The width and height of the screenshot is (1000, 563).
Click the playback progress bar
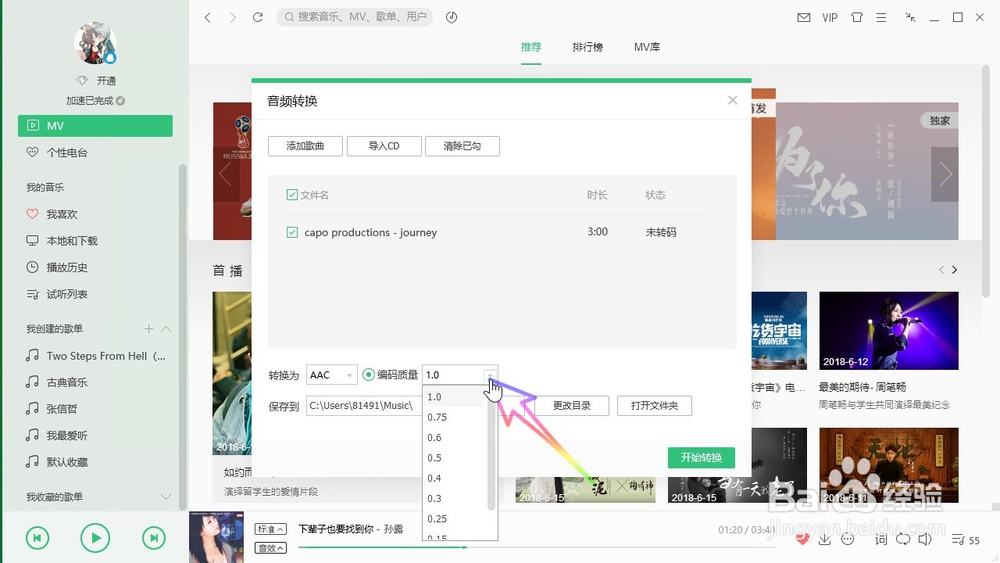click(536, 547)
